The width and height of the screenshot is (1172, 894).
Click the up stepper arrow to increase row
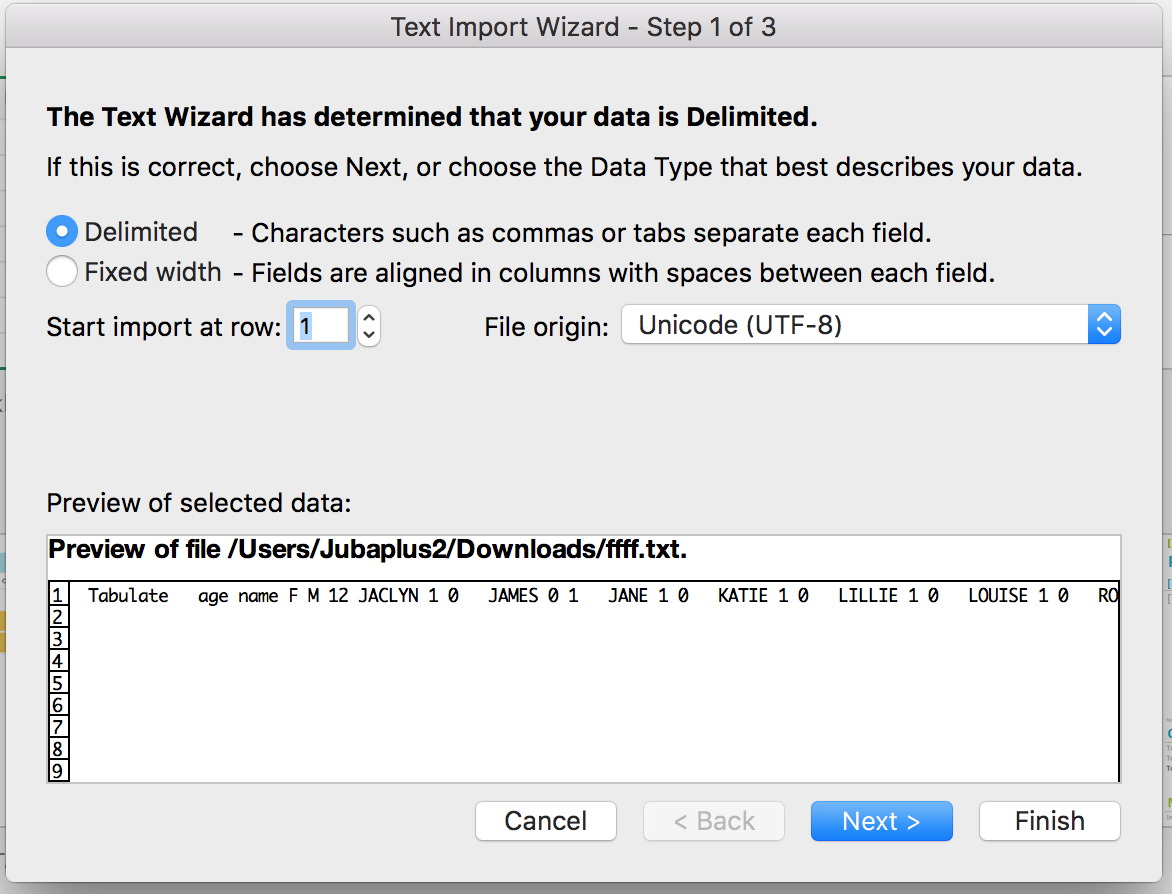click(368, 316)
